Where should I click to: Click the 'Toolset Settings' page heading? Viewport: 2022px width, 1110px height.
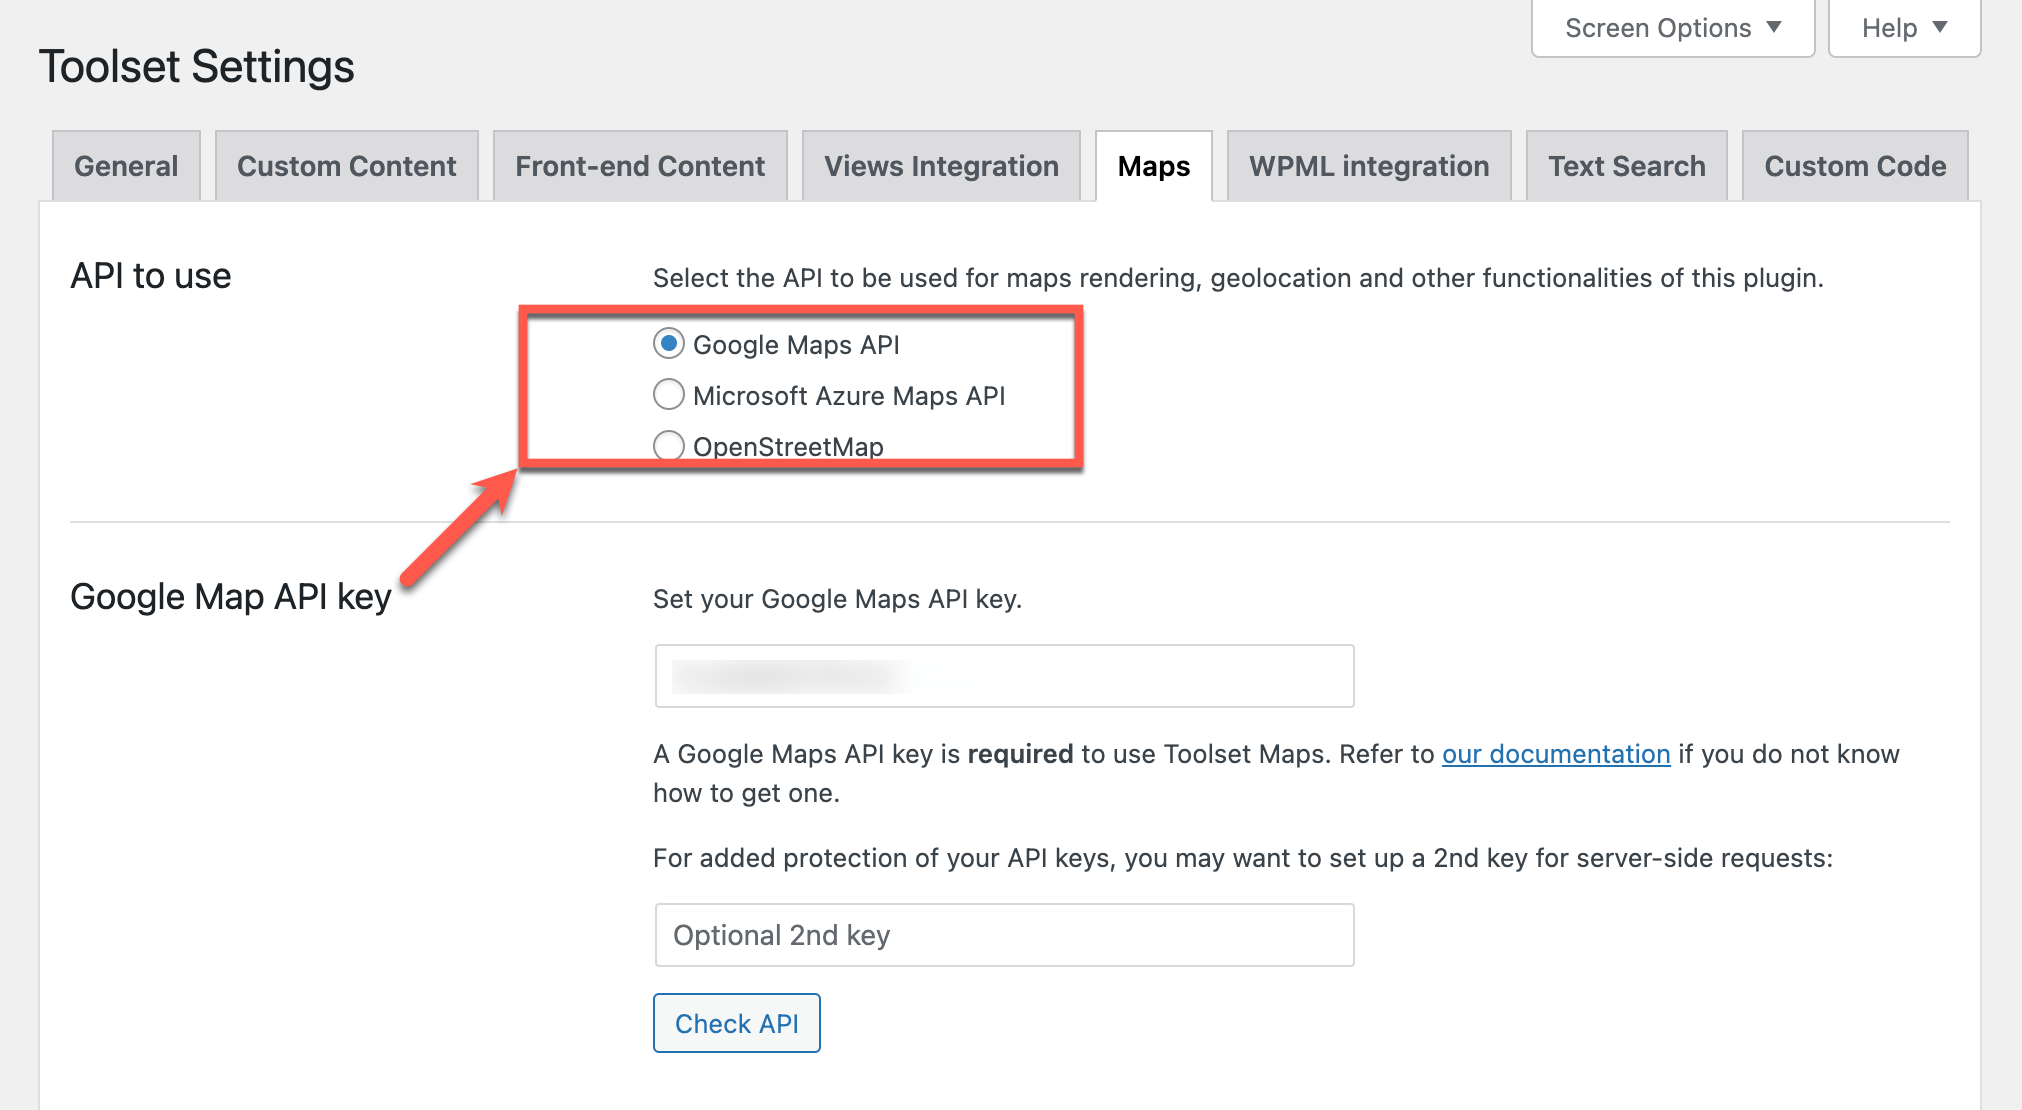click(196, 67)
